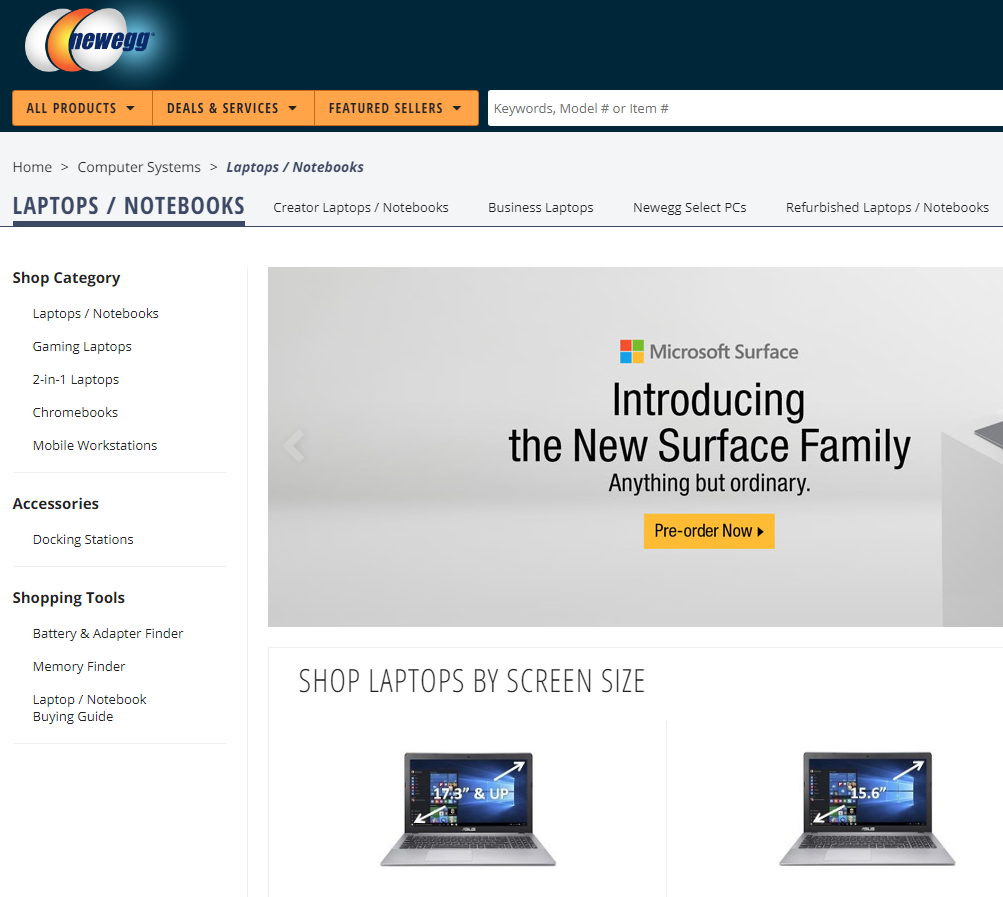Switch to Business Laptops tab
Image resolution: width=1003 pixels, height=897 pixels.
coord(541,207)
